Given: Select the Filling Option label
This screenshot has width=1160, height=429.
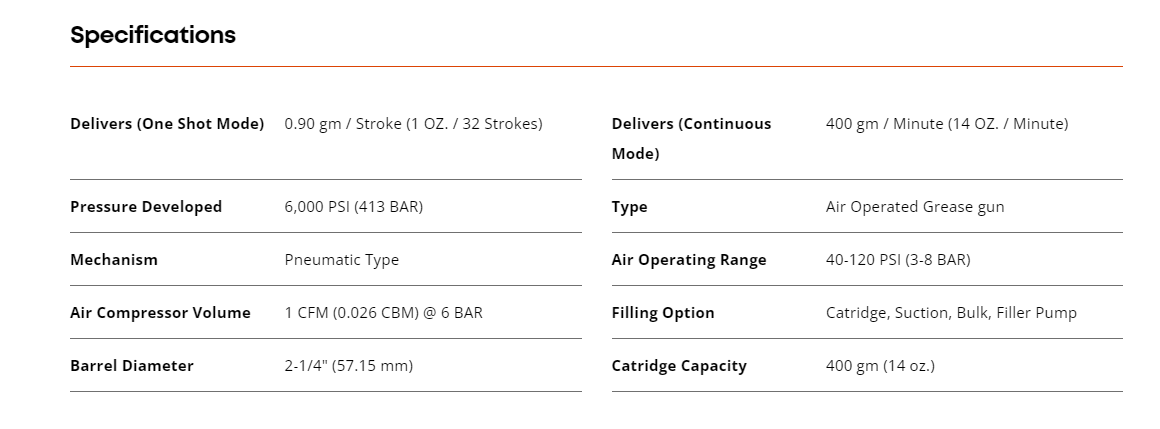Looking at the screenshot, I should (663, 313).
